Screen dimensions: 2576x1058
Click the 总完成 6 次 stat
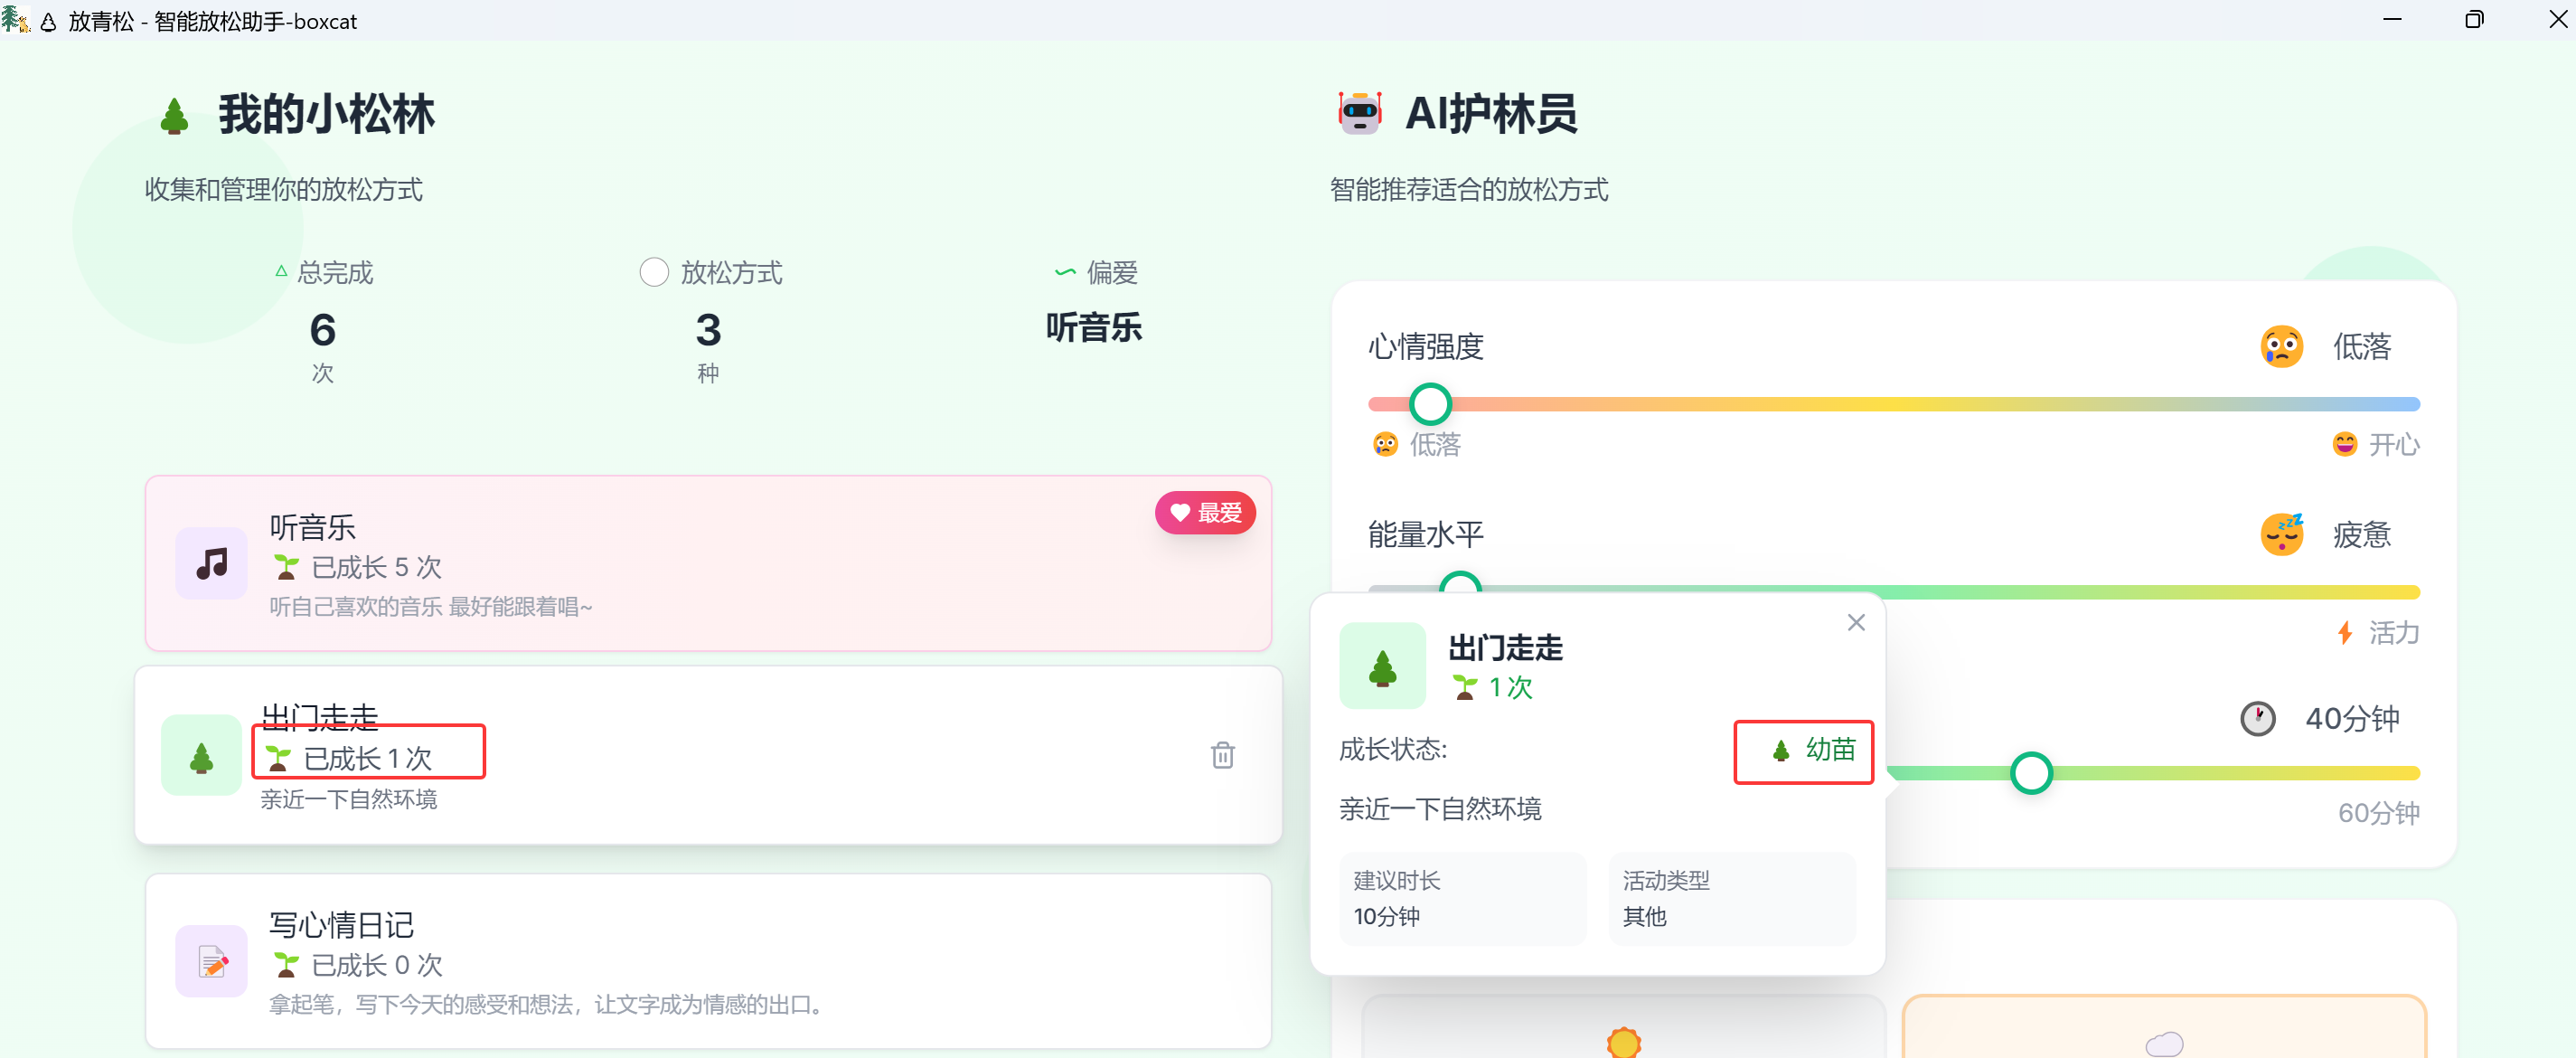point(323,322)
